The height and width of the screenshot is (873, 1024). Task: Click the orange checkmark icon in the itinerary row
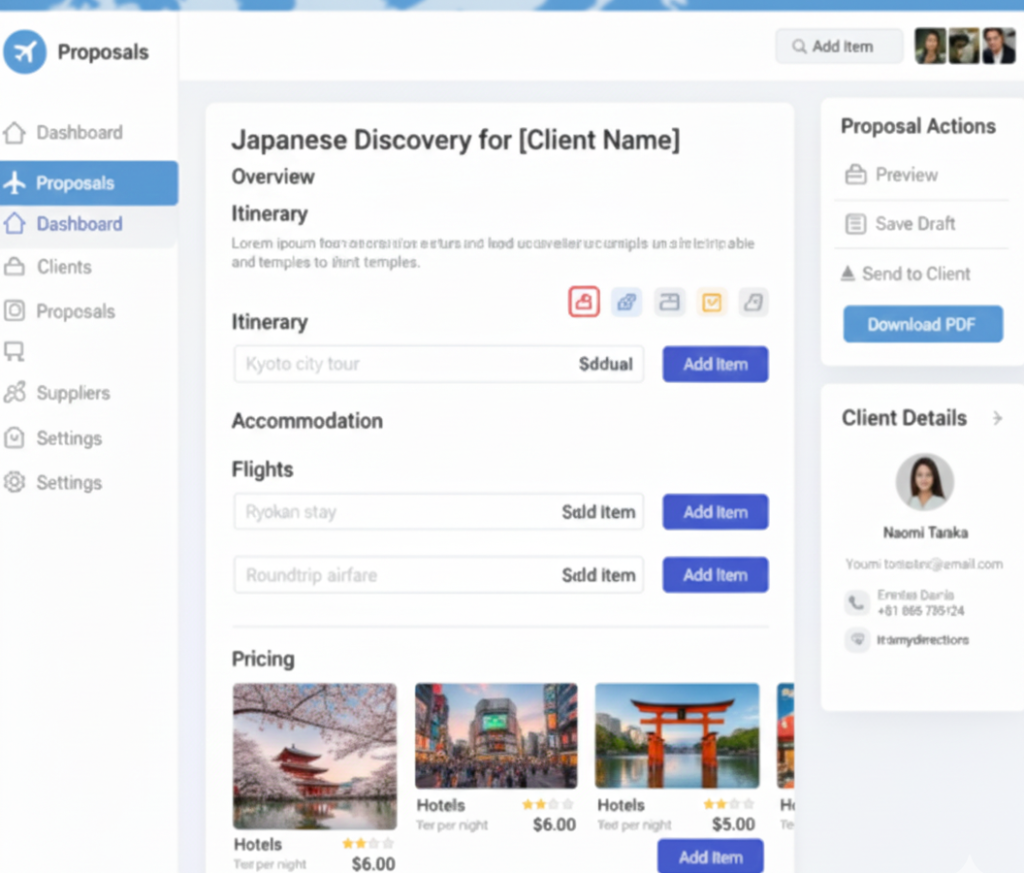(x=712, y=301)
